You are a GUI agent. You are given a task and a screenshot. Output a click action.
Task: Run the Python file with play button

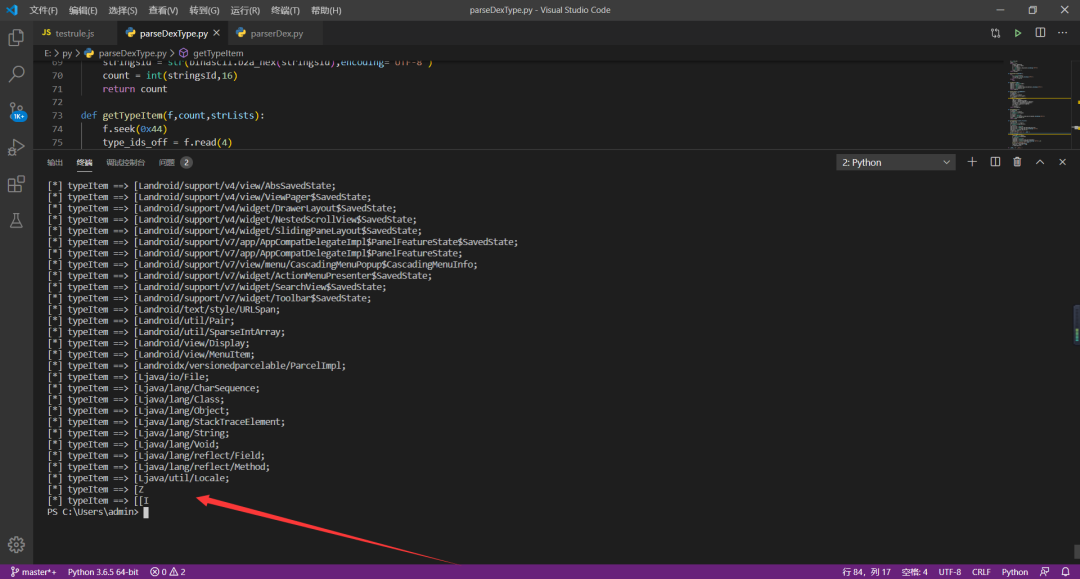tap(1017, 33)
